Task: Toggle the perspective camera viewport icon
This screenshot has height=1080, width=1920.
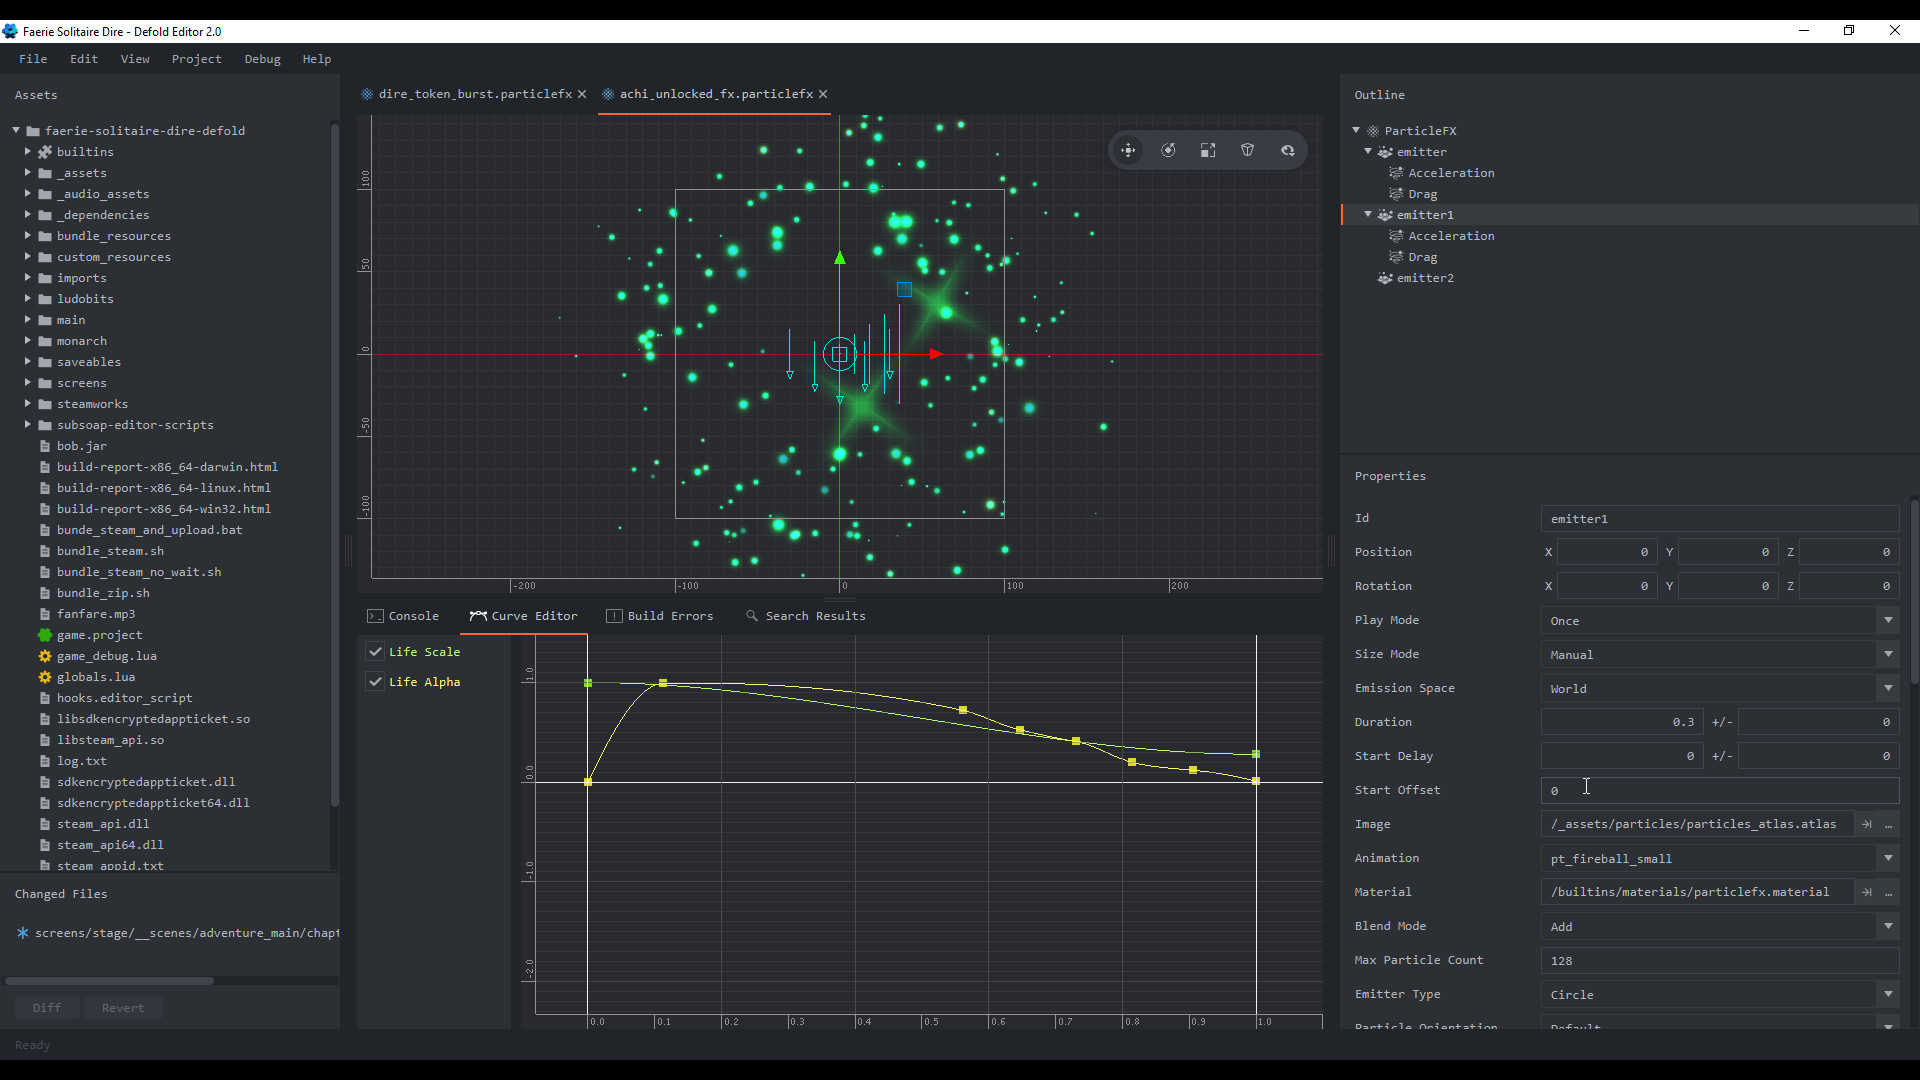Action: [1247, 150]
